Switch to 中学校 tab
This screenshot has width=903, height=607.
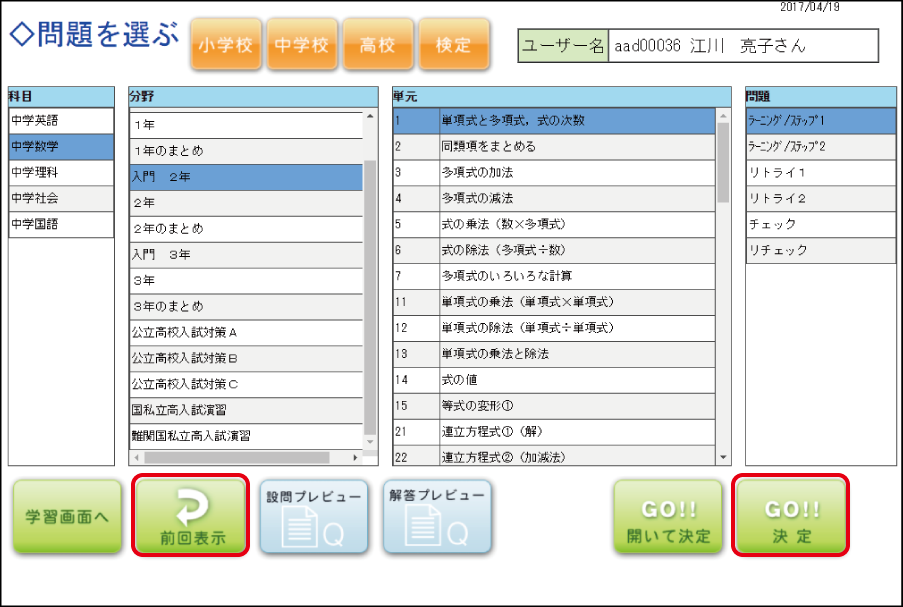pos(302,45)
